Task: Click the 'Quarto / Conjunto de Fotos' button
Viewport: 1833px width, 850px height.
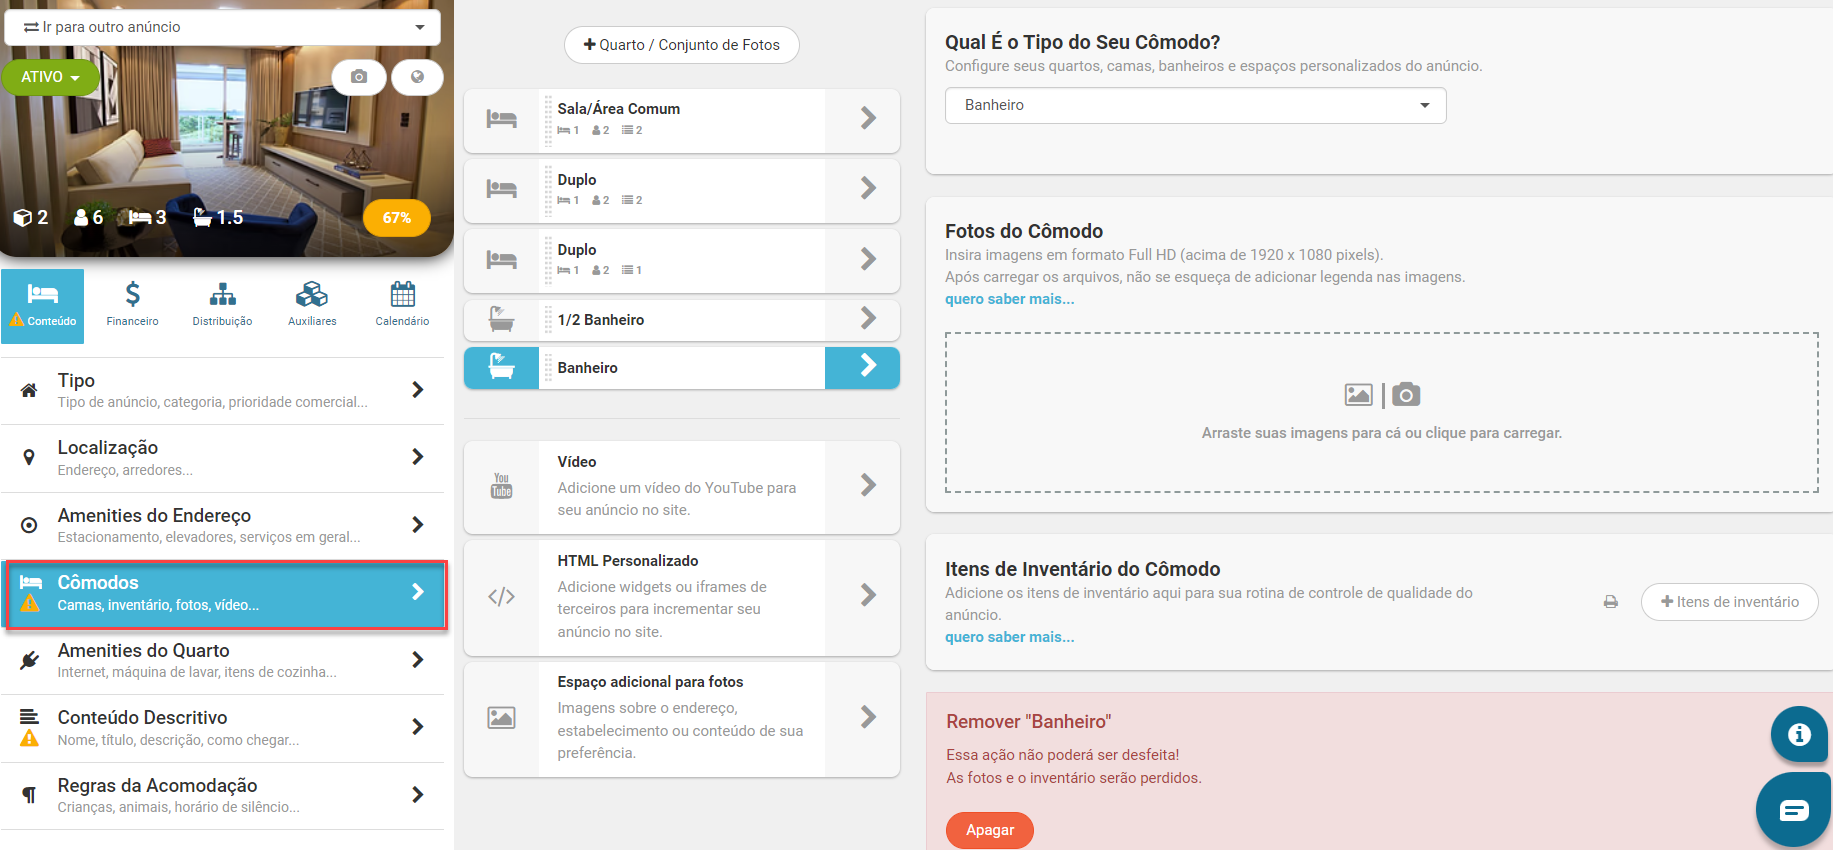Action: coord(681,45)
